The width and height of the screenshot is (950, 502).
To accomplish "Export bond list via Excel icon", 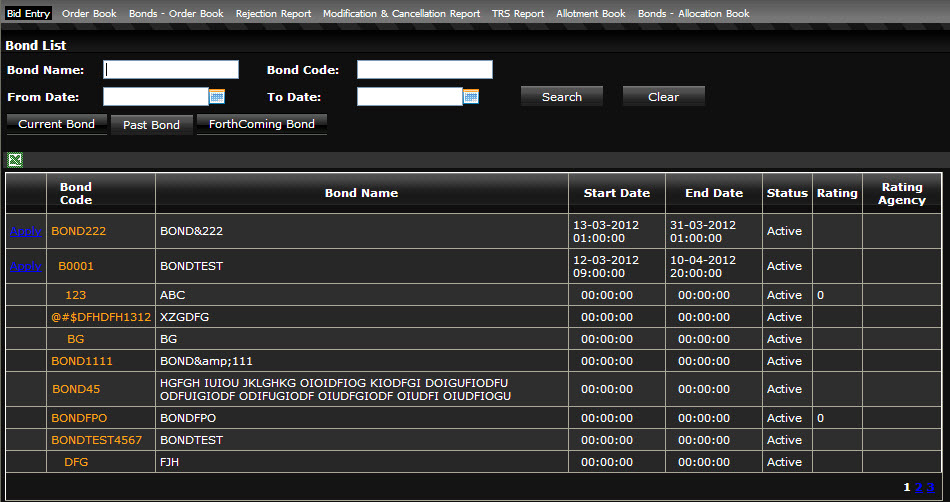I will 15,160.
